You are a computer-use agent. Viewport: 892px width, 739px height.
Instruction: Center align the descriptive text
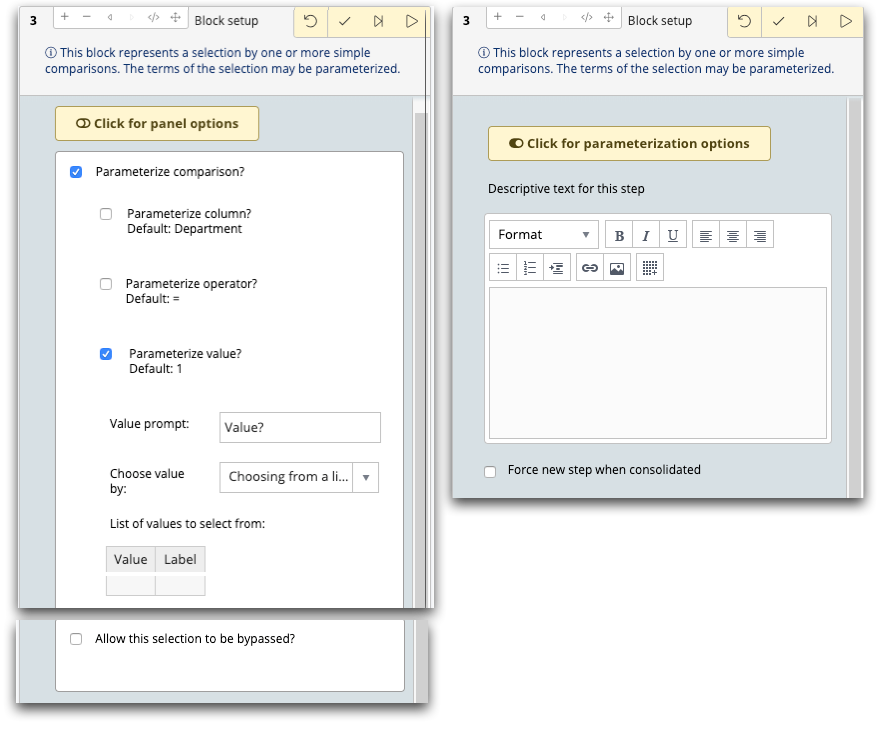[x=733, y=235]
